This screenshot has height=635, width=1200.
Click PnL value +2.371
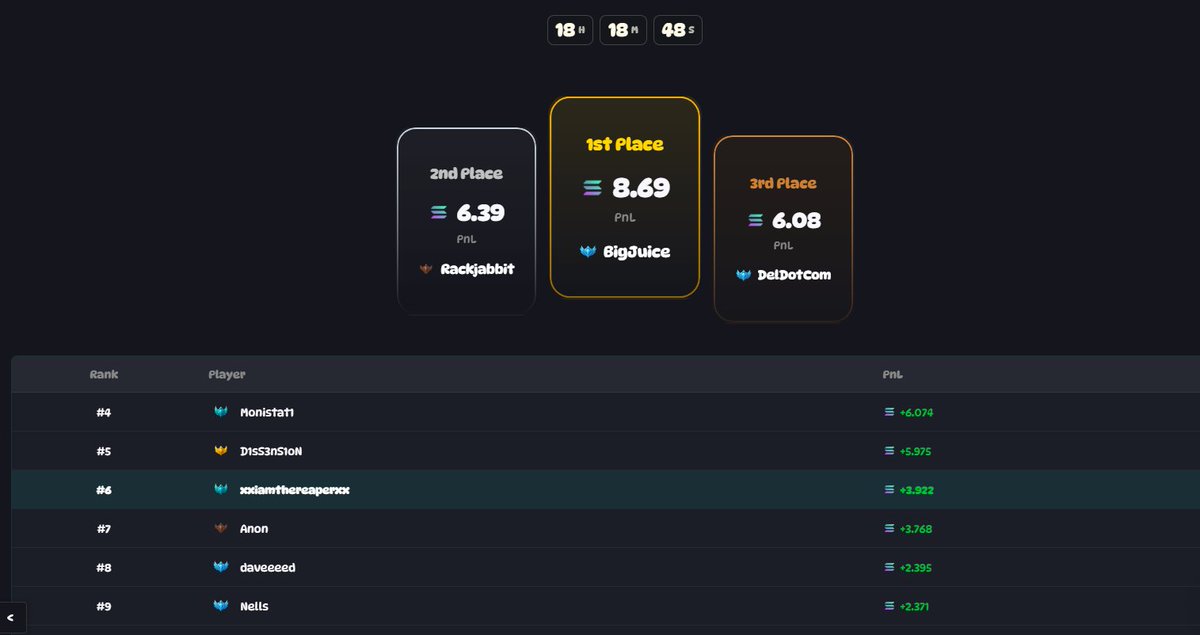pyautogui.click(x=915, y=606)
